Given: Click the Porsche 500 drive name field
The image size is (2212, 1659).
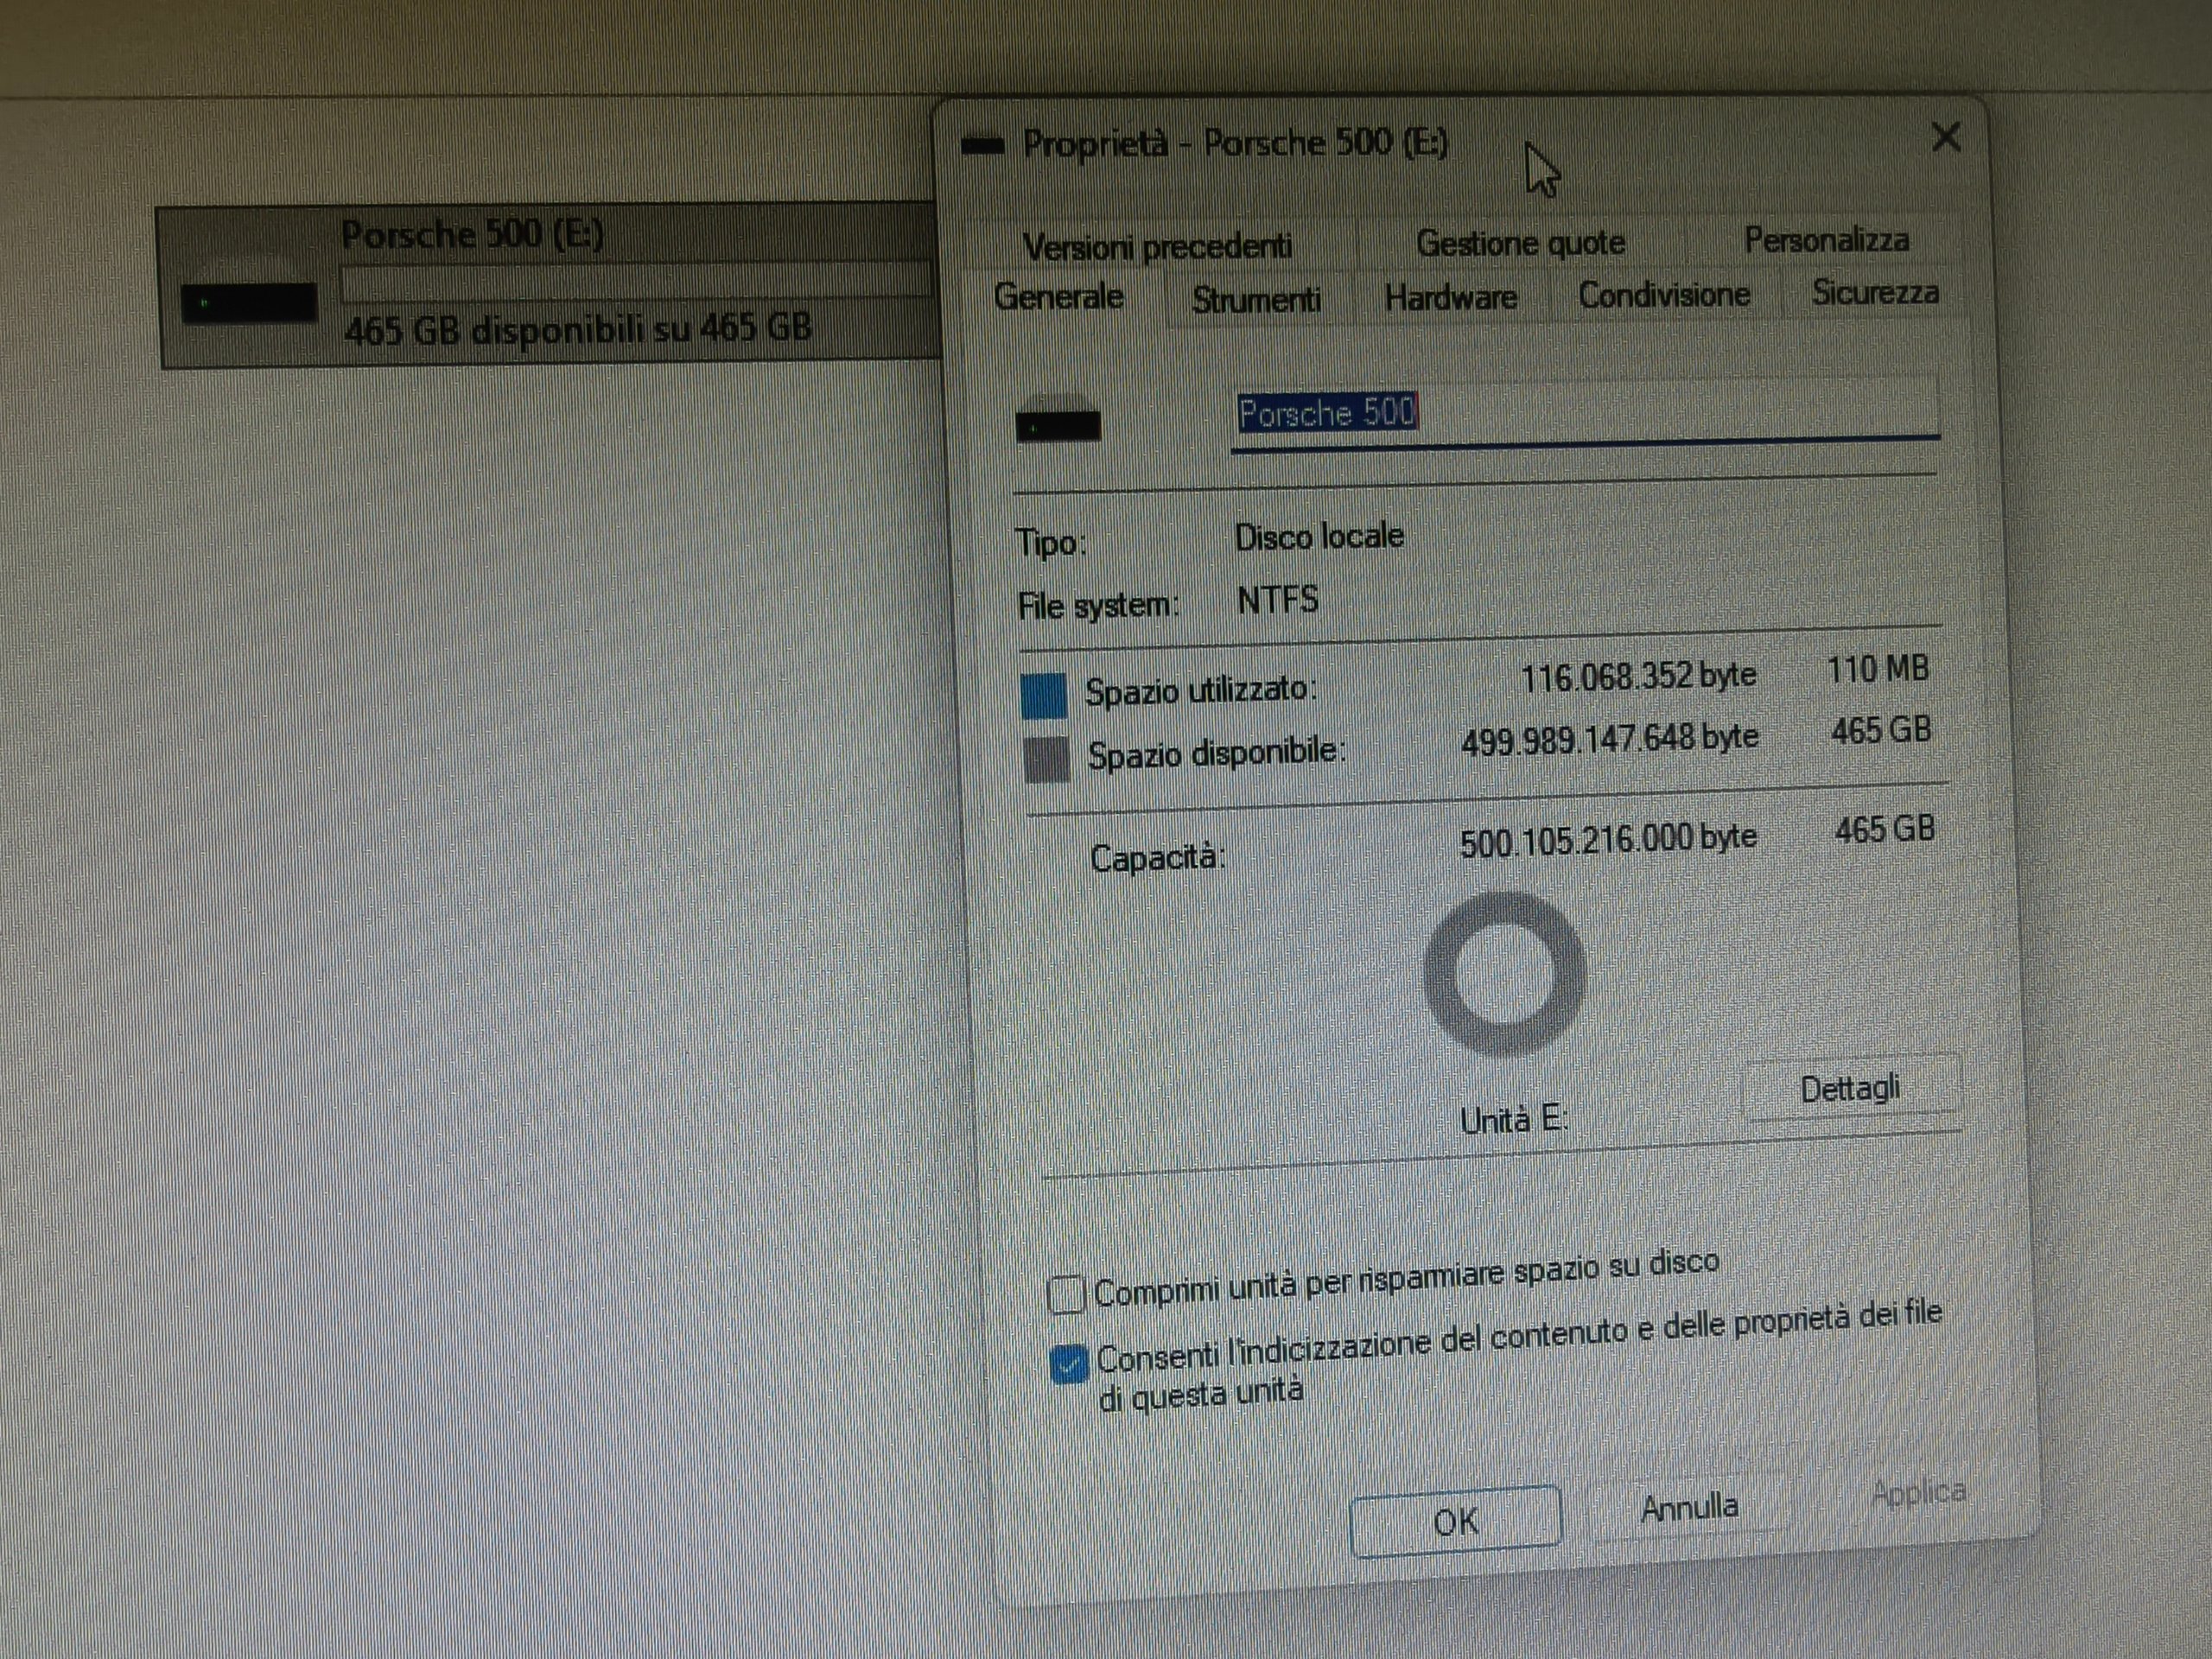Looking at the screenshot, I should point(1585,412).
